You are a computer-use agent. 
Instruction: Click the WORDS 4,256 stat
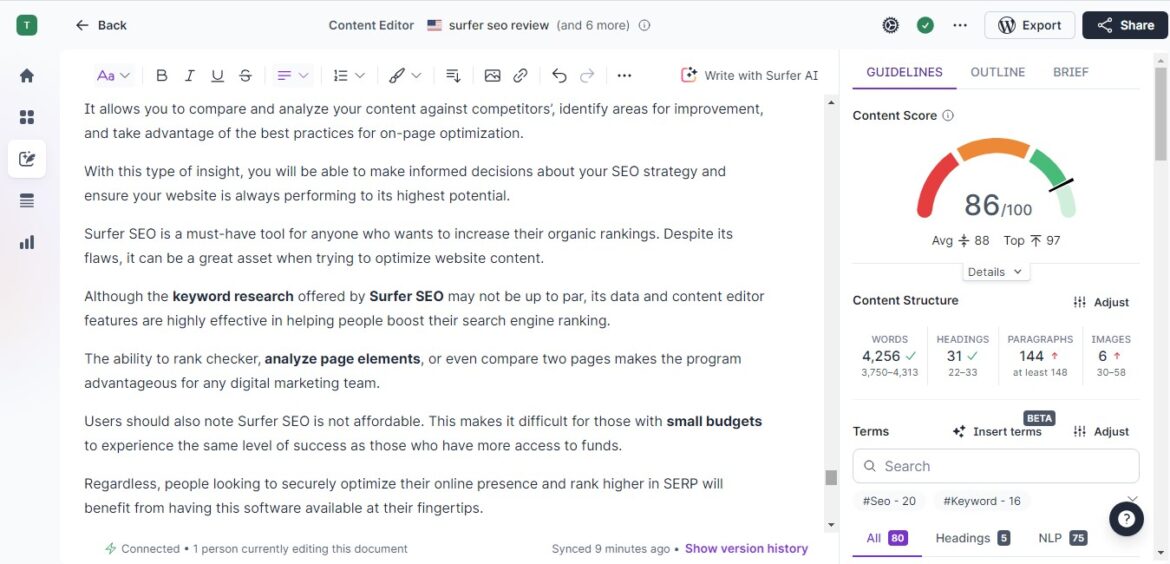[x=889, y=356]
